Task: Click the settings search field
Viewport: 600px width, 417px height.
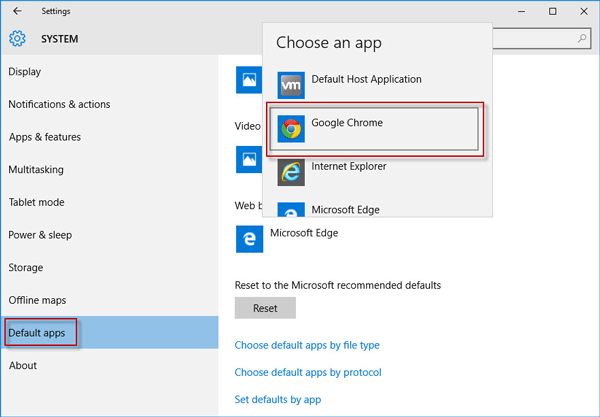Action: [x=541, y=38]
